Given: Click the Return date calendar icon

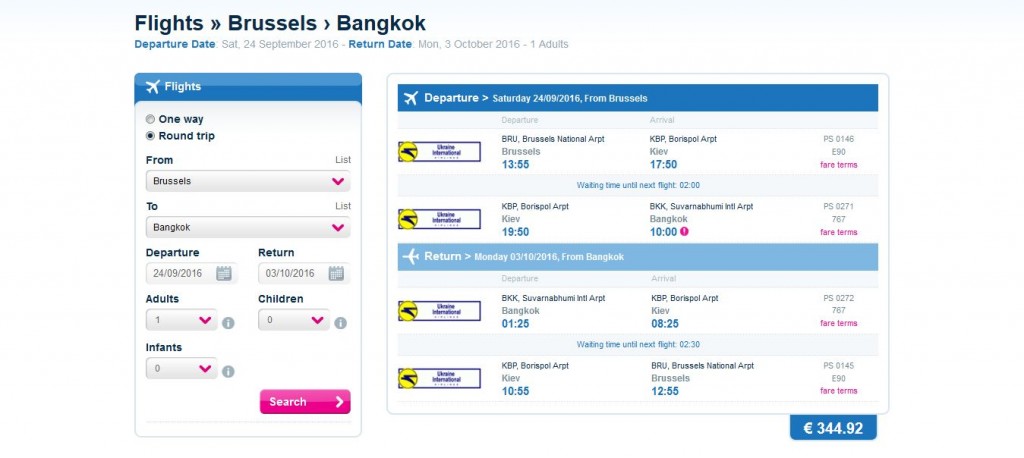Looking at the screenshot, I should click(x=337, y=273).
